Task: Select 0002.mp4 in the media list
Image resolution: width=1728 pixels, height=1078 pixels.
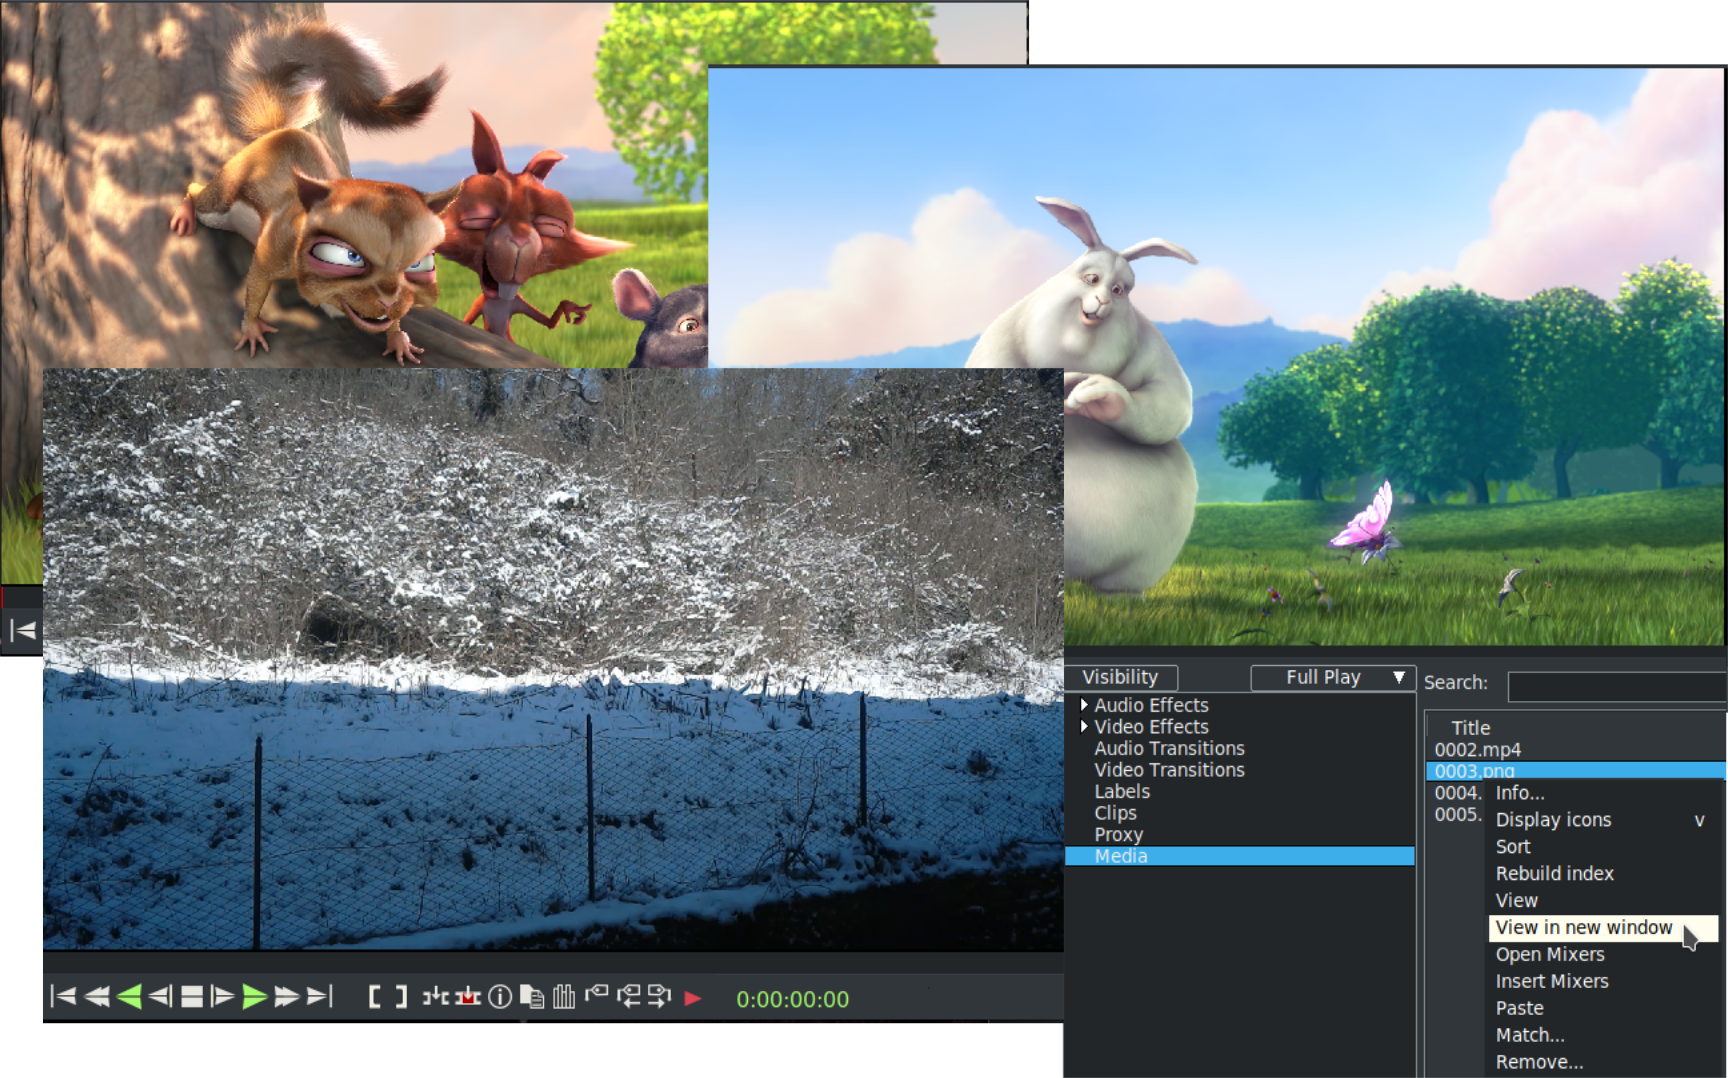Action: coord(1479,748)
